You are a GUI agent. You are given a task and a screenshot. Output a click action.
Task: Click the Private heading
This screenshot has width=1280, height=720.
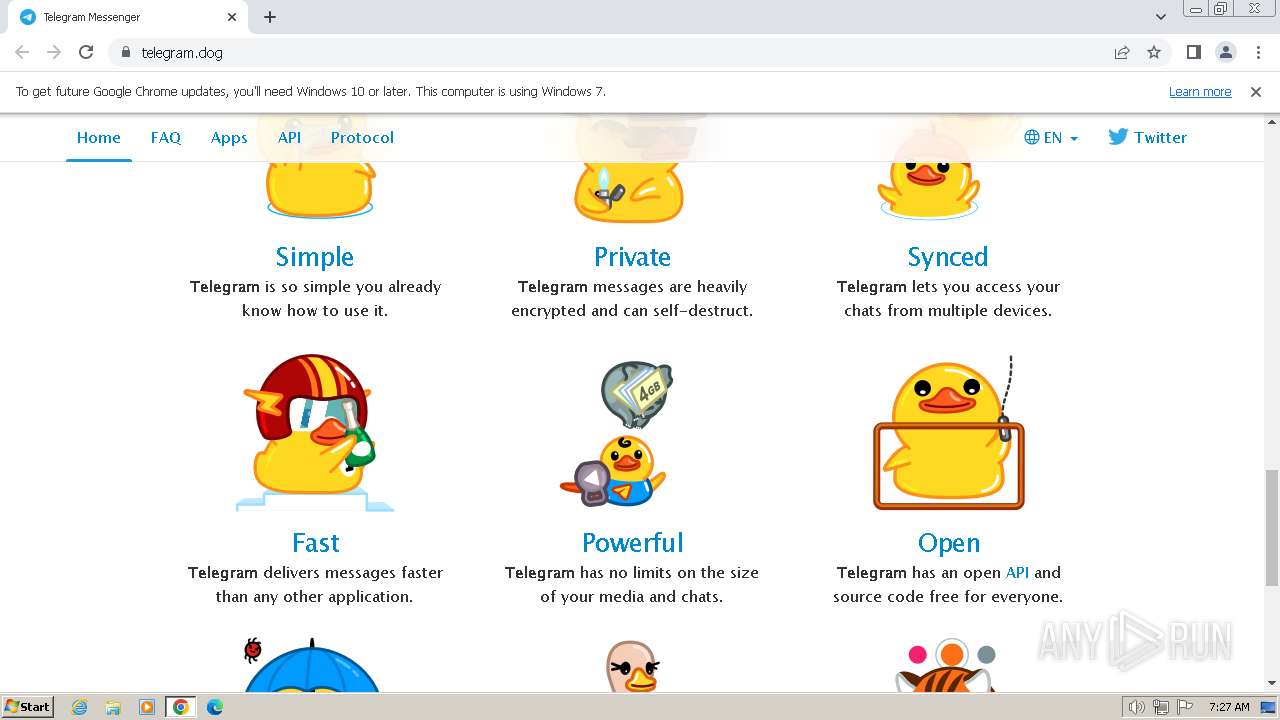click(x=632, y=257)
